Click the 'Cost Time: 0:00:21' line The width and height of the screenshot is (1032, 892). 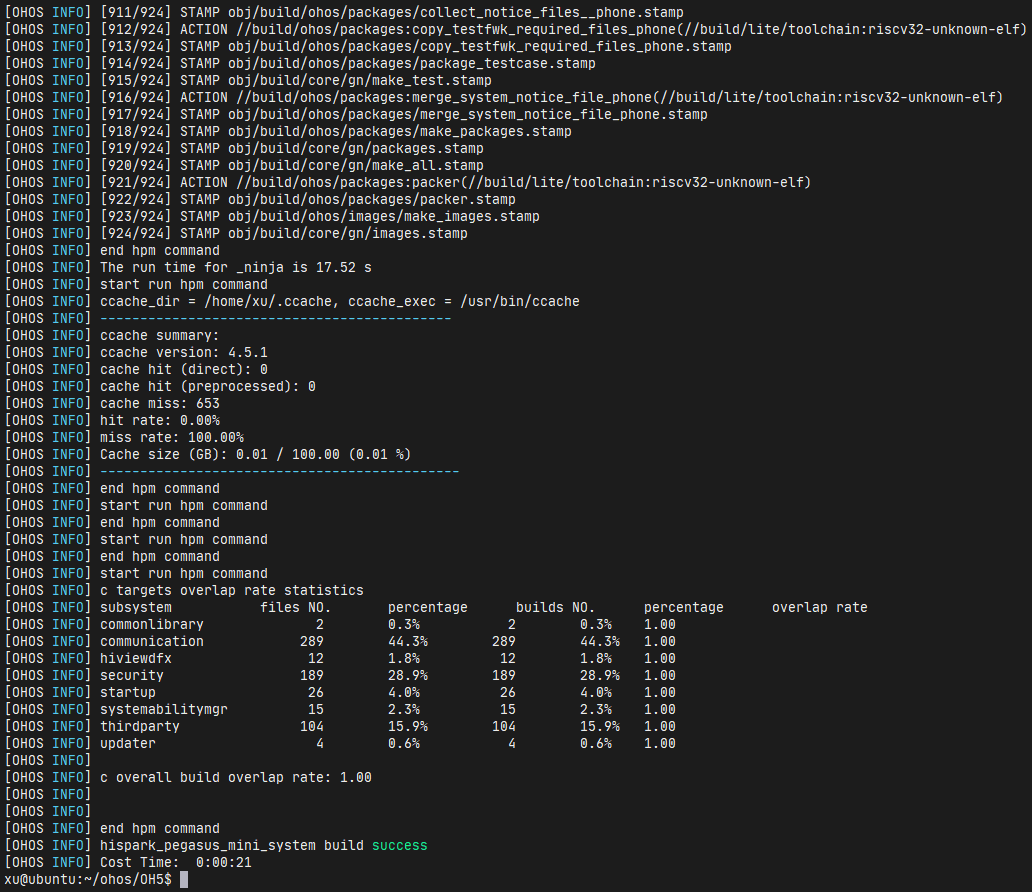point(176,862)
